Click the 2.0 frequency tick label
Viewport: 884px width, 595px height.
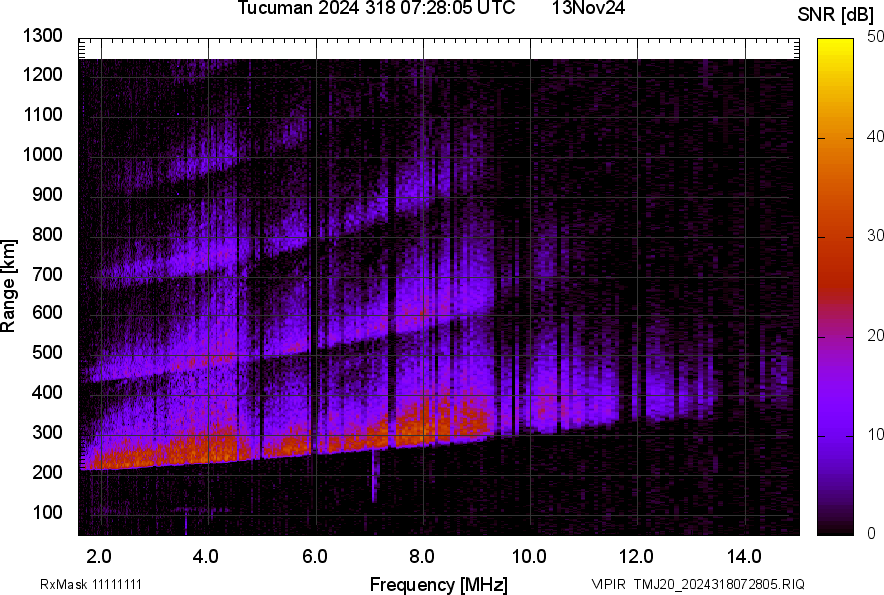coord(99,557)
